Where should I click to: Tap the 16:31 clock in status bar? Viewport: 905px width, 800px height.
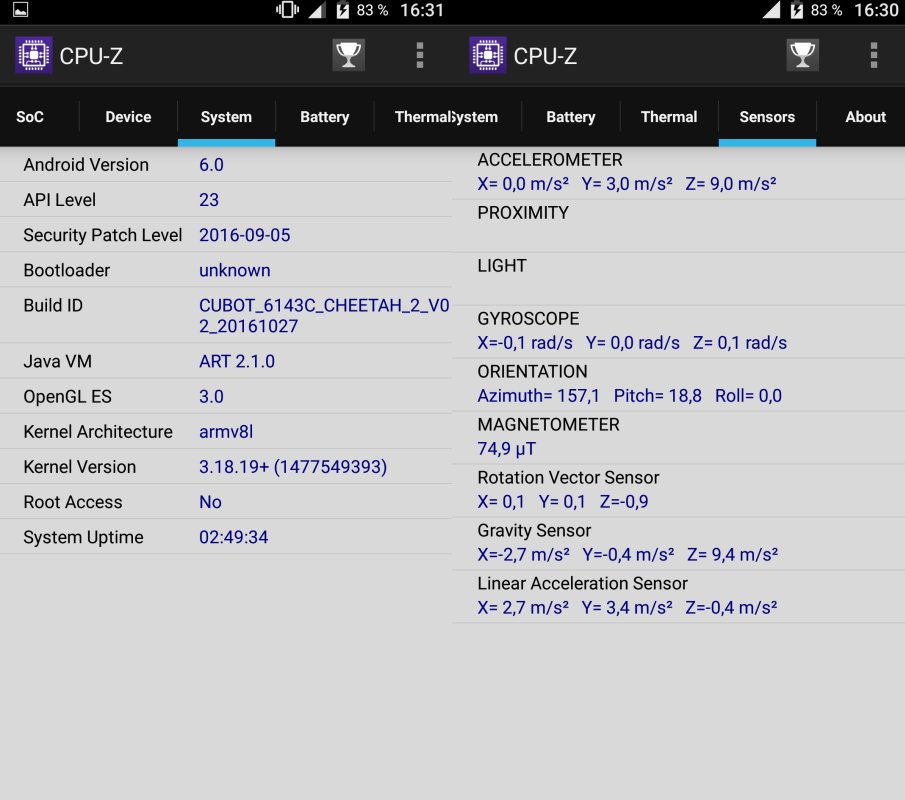422,10
